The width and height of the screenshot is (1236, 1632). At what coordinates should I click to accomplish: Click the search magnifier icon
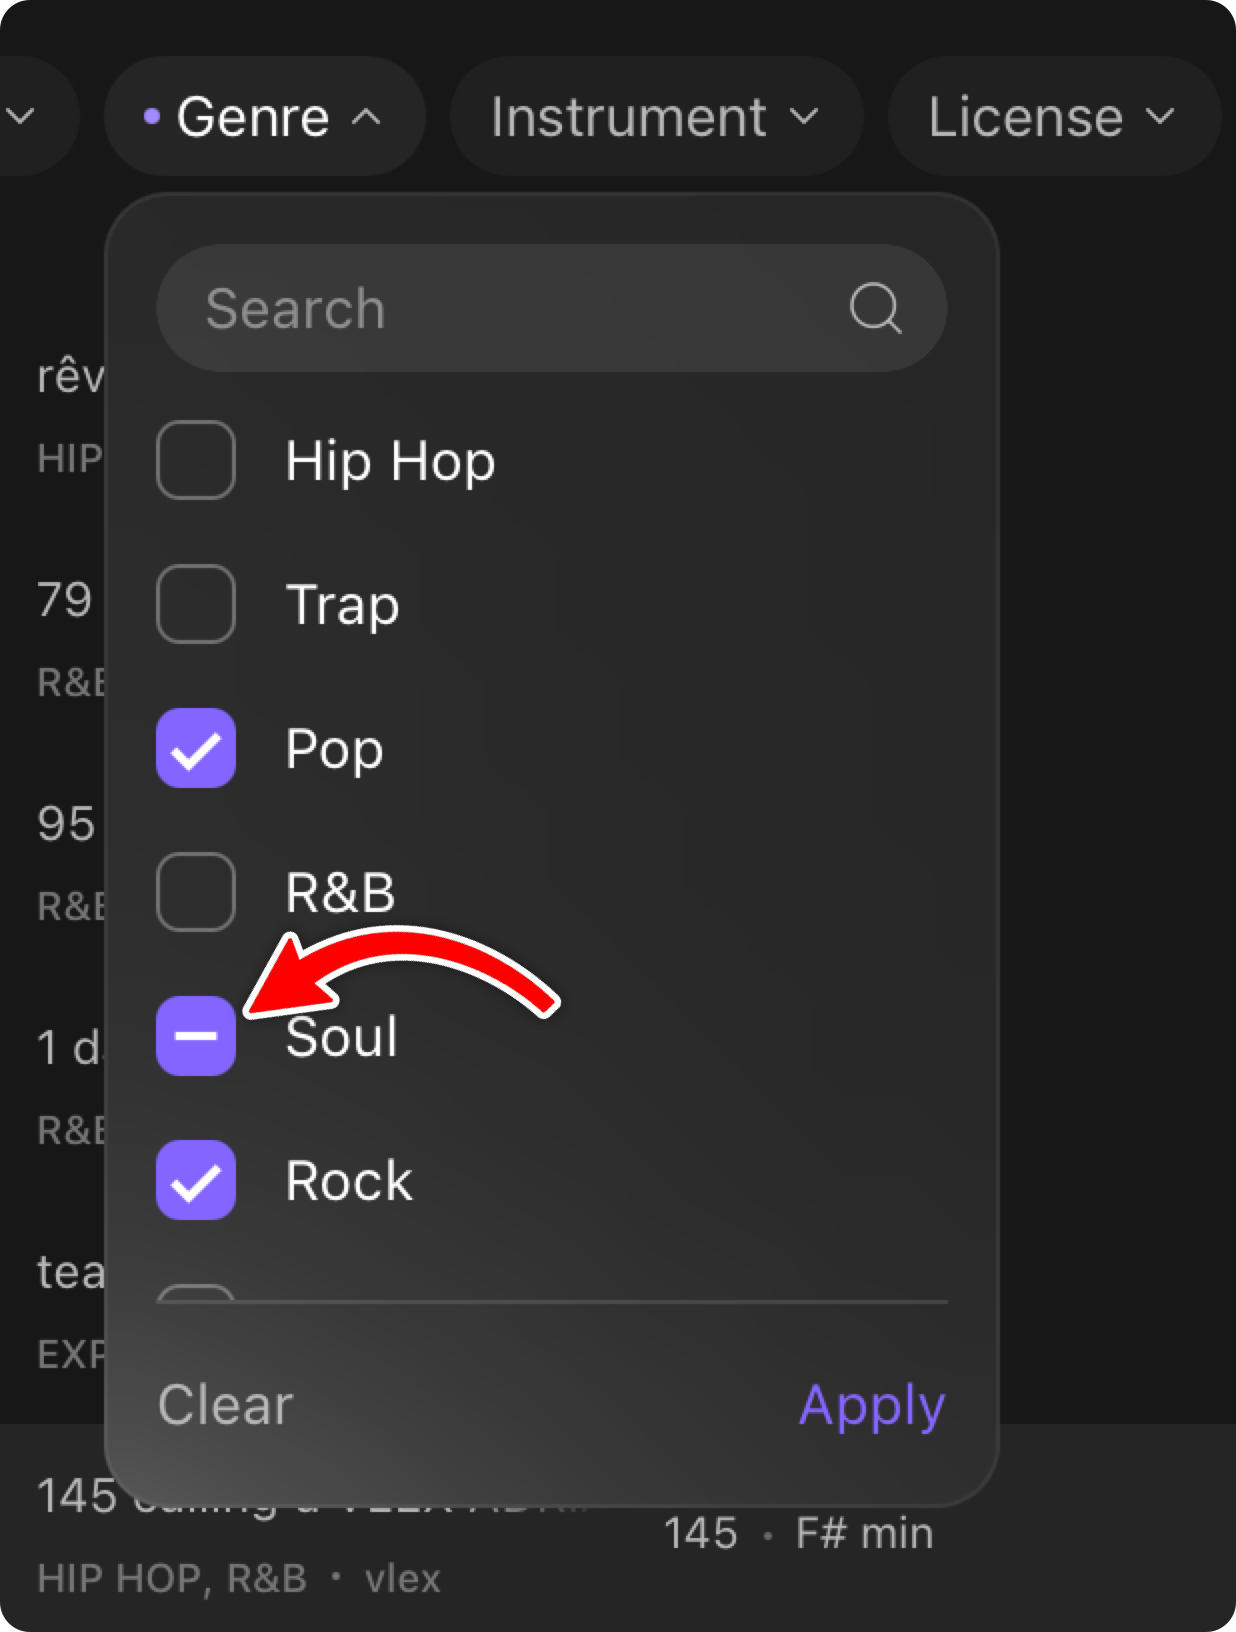click(875, 308)
